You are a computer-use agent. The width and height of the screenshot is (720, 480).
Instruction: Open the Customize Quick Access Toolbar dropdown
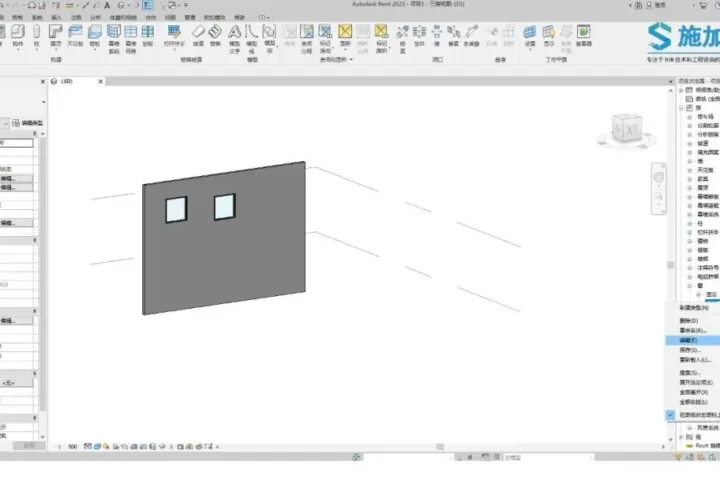point(186,6)
